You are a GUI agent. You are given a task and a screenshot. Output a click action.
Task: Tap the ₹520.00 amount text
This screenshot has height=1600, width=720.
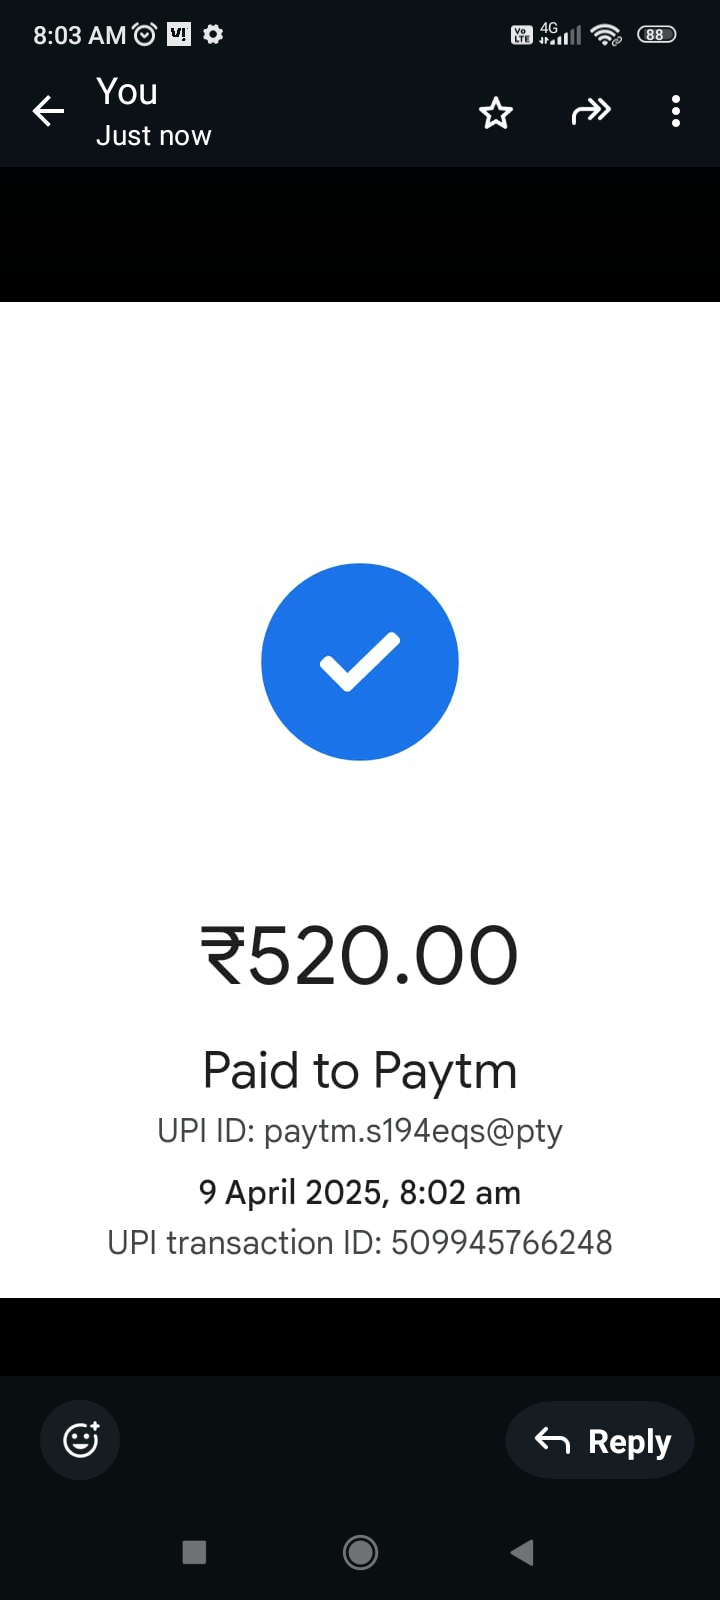360,956
